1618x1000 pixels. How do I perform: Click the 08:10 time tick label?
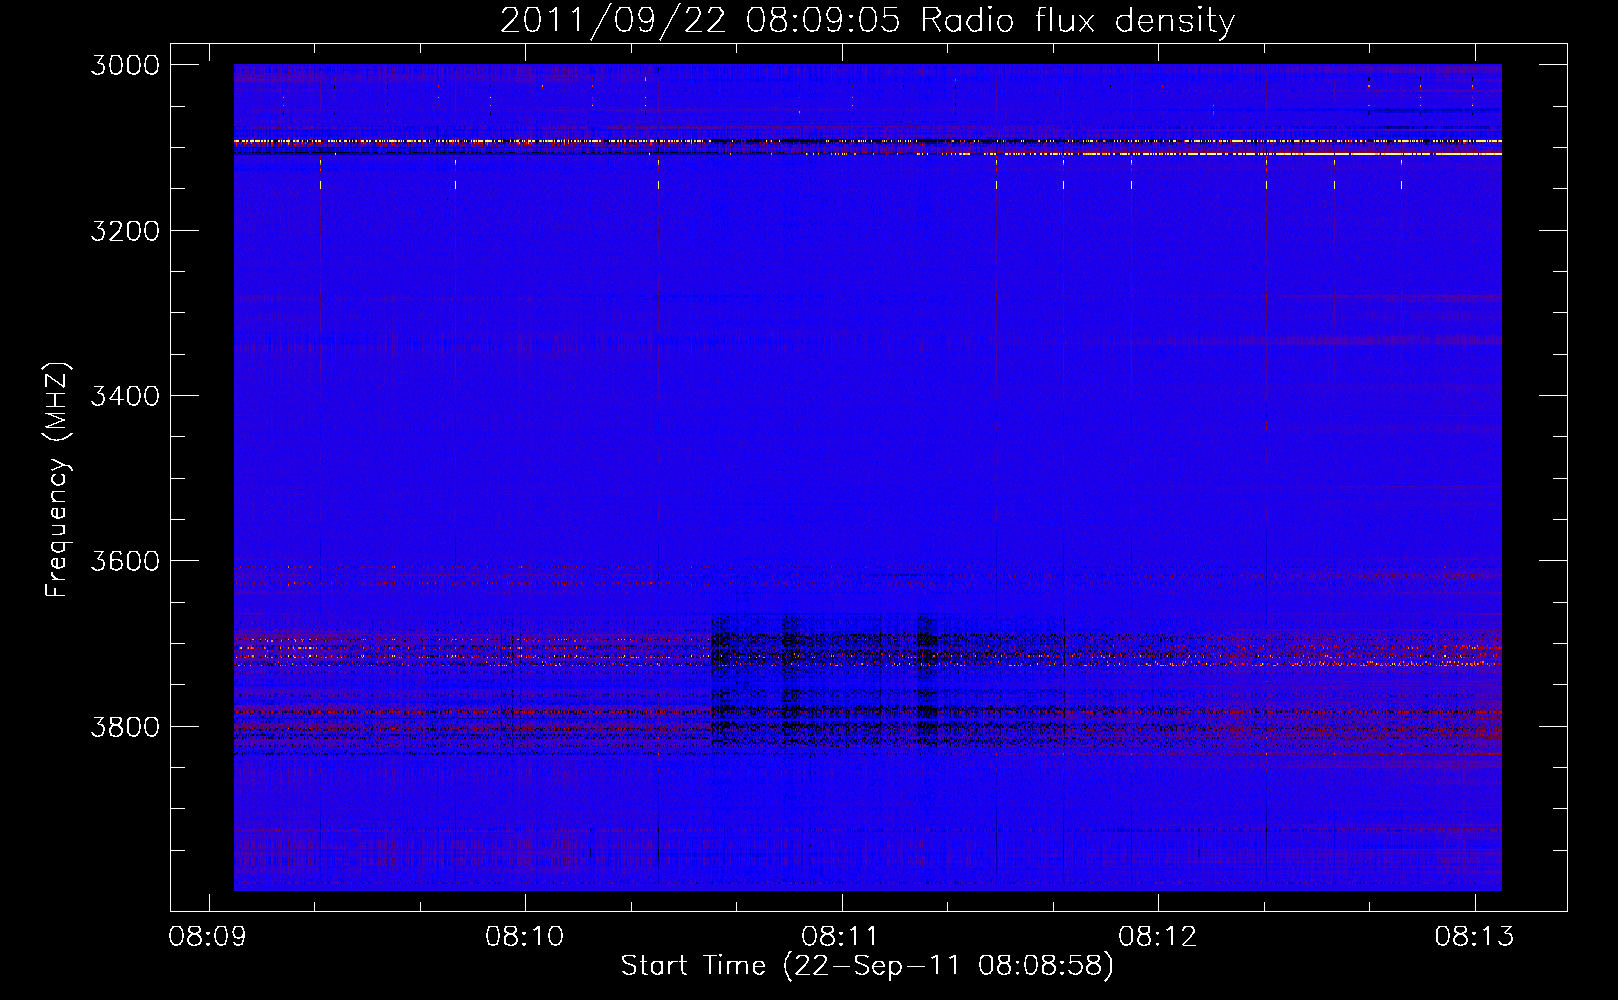pyautogui.click(x=524, y=937)
